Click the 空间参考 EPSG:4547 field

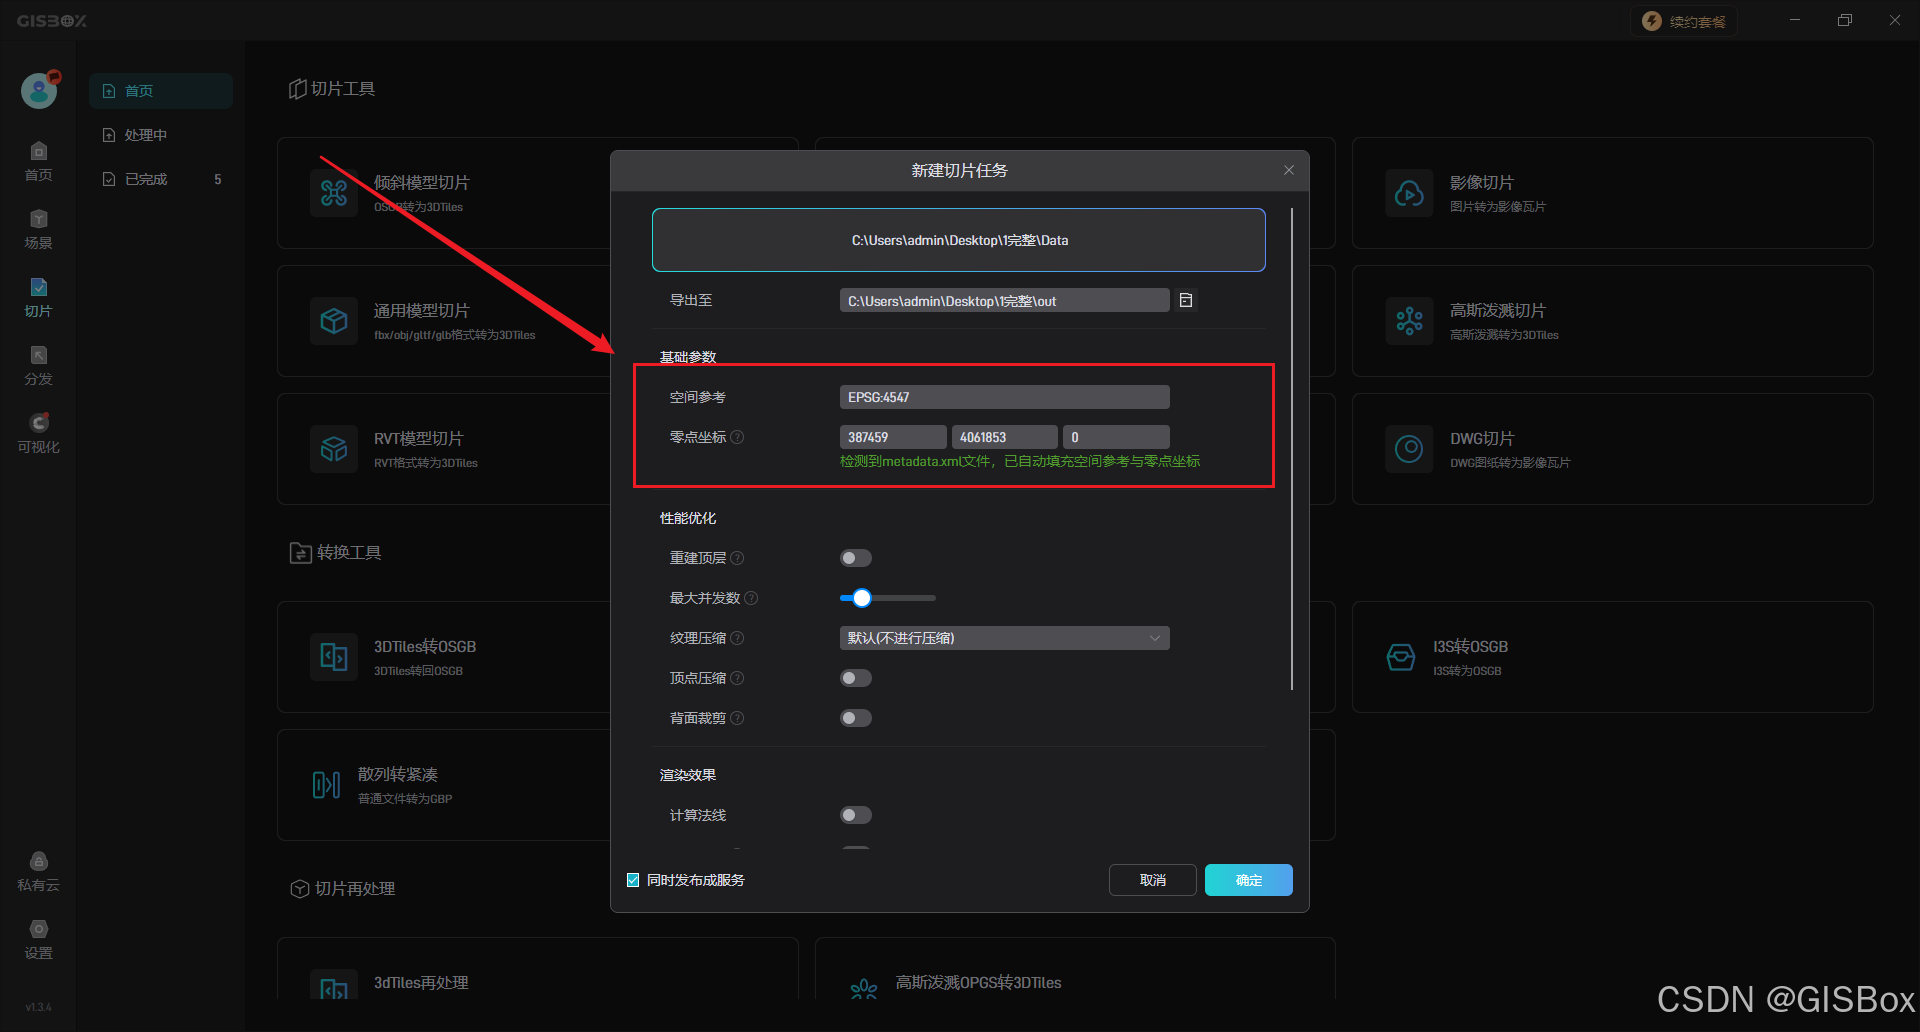point(1005,397)
